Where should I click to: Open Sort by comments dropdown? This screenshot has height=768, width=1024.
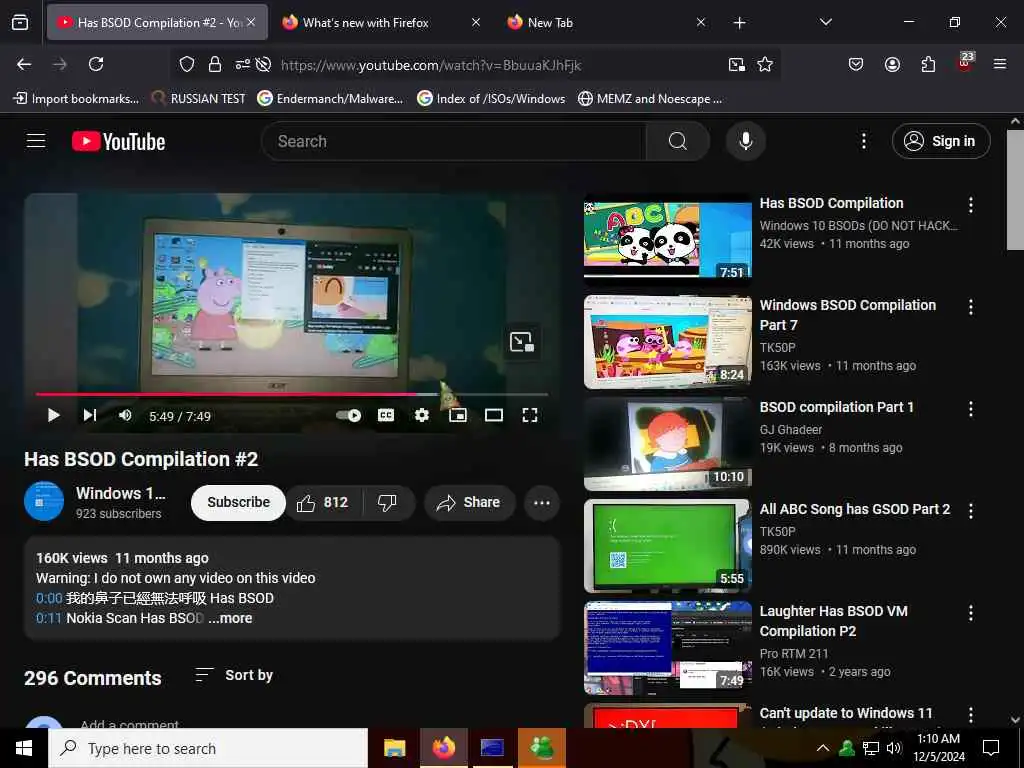234,675
